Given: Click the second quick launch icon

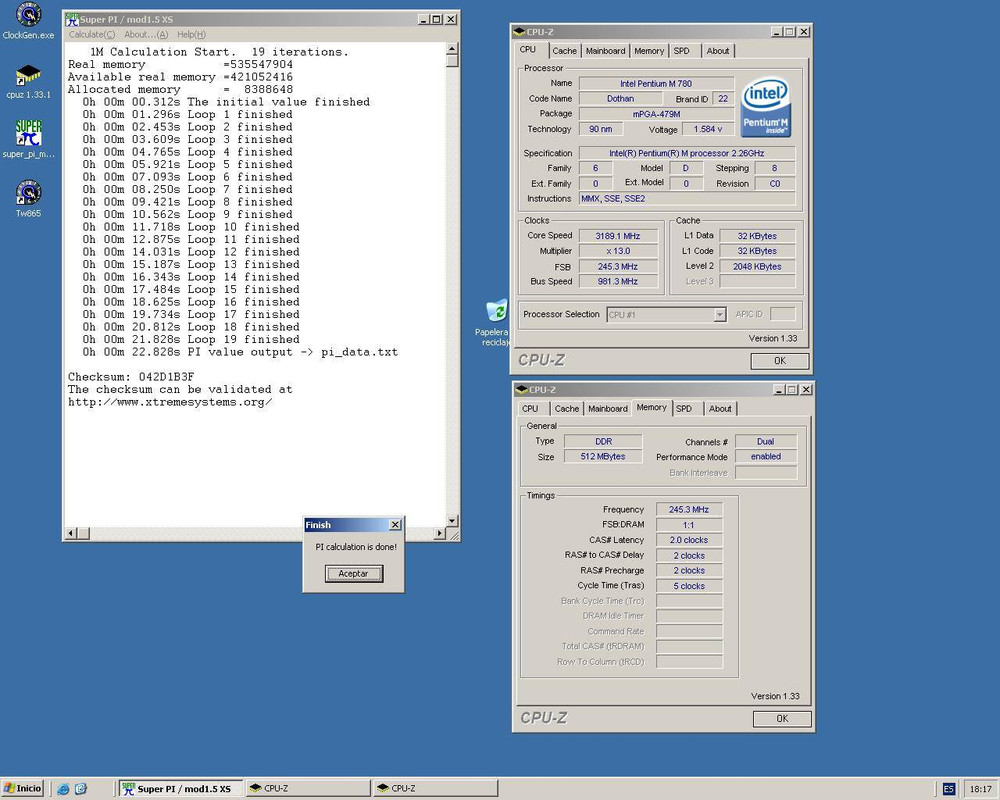Looking at the screenshot, I should 80,789.
